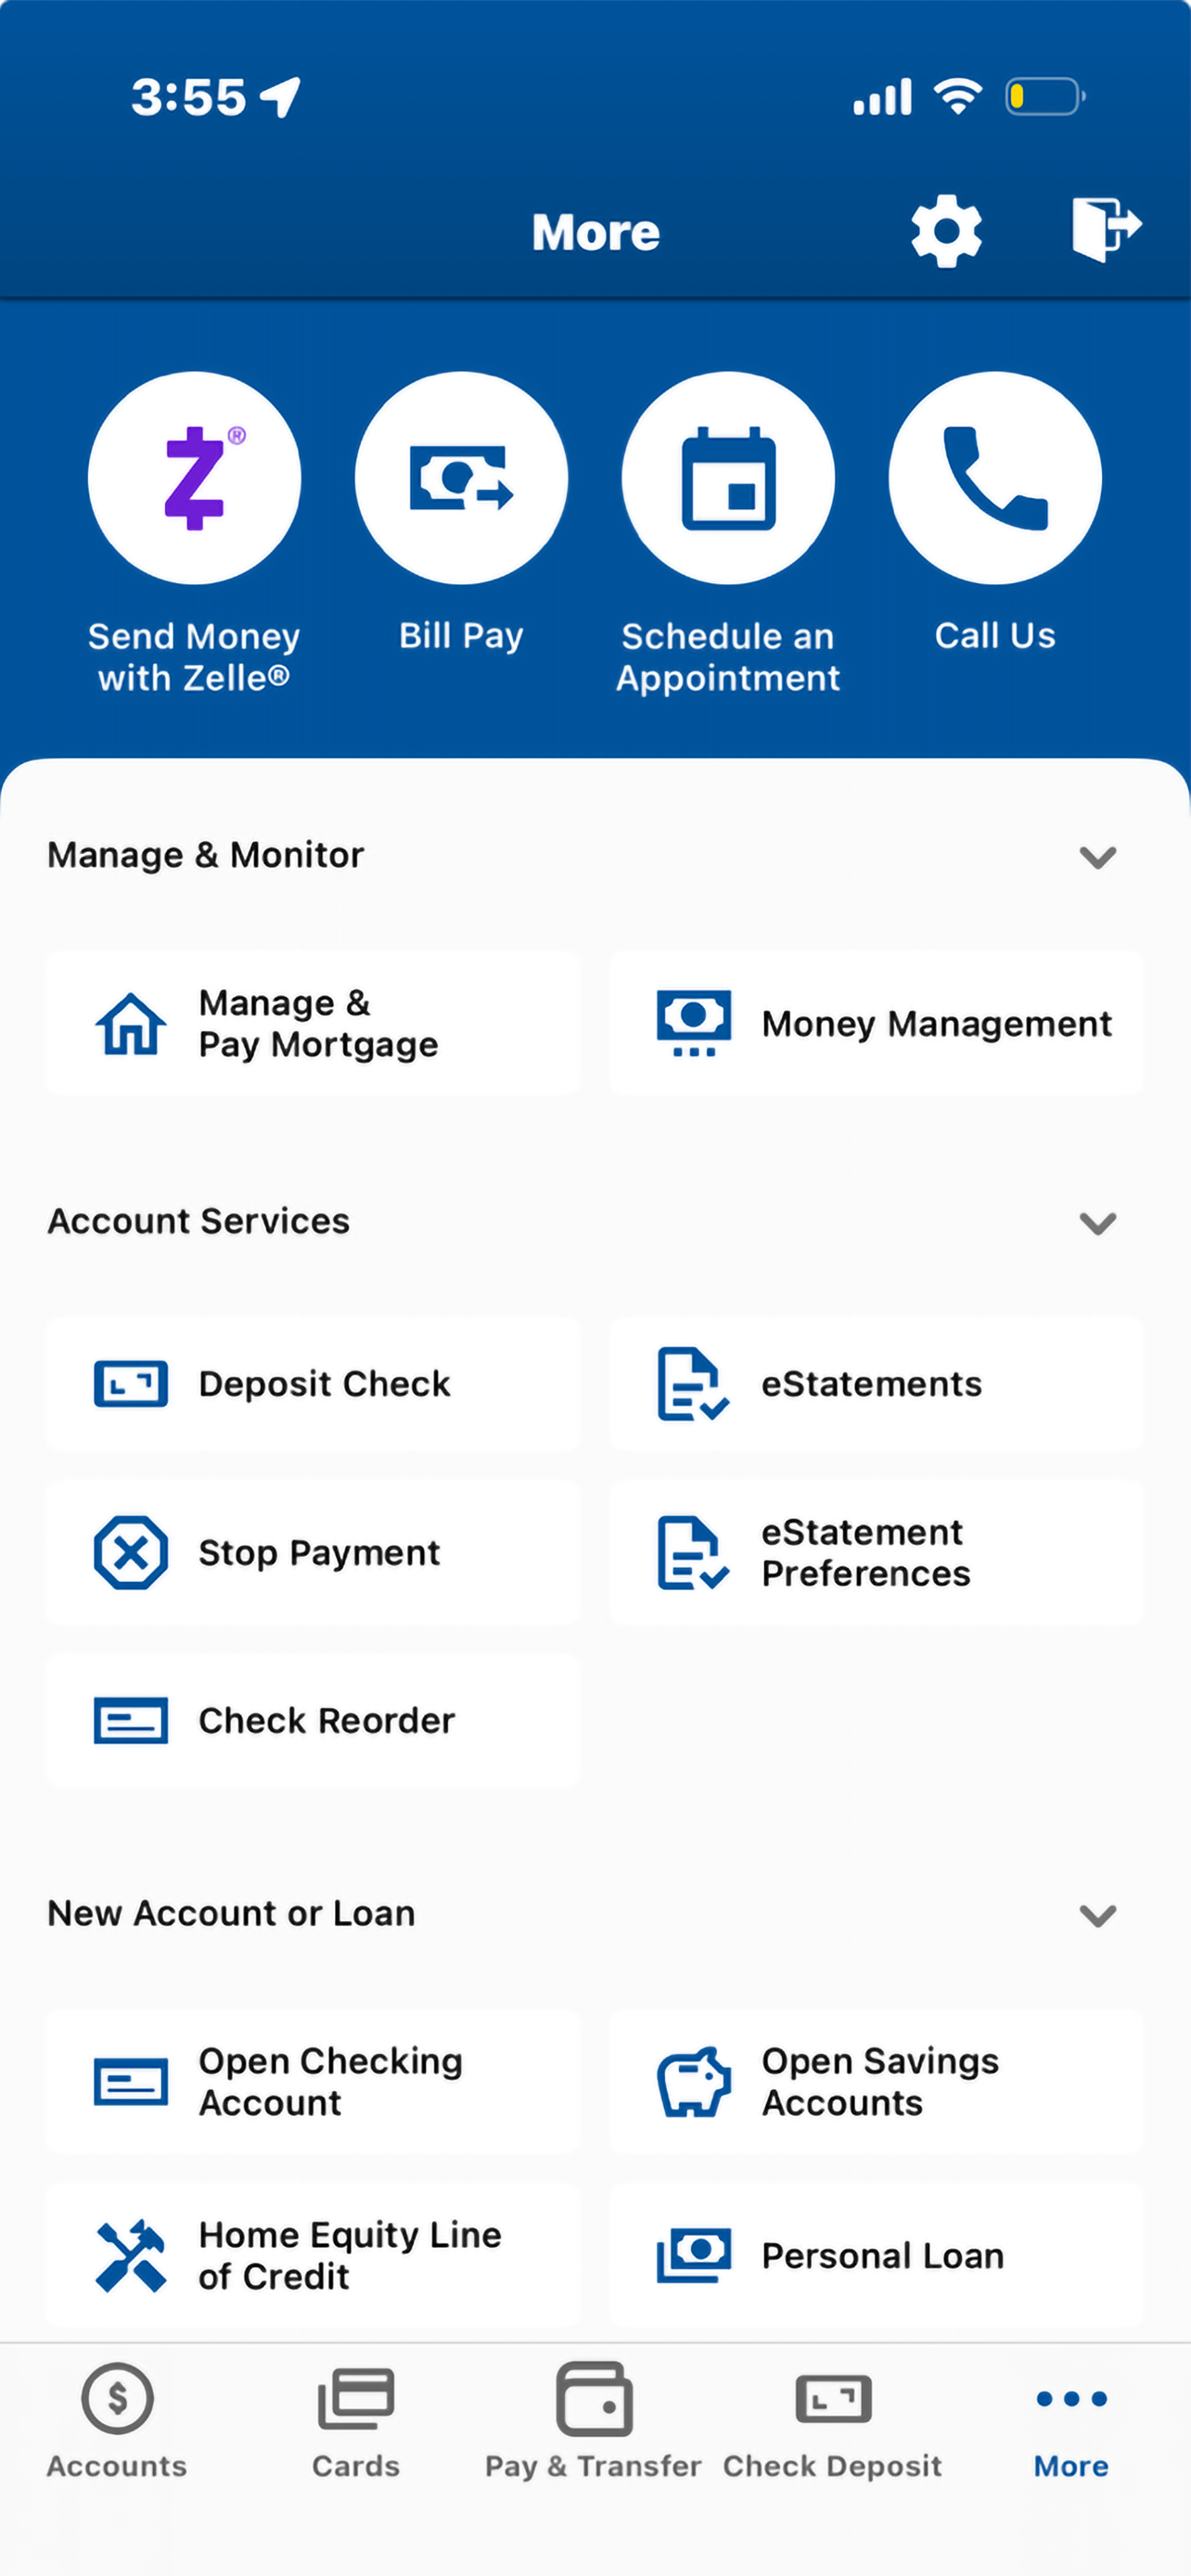
Task: Tap Schedule an Appointment label
Action: (728, 657)
